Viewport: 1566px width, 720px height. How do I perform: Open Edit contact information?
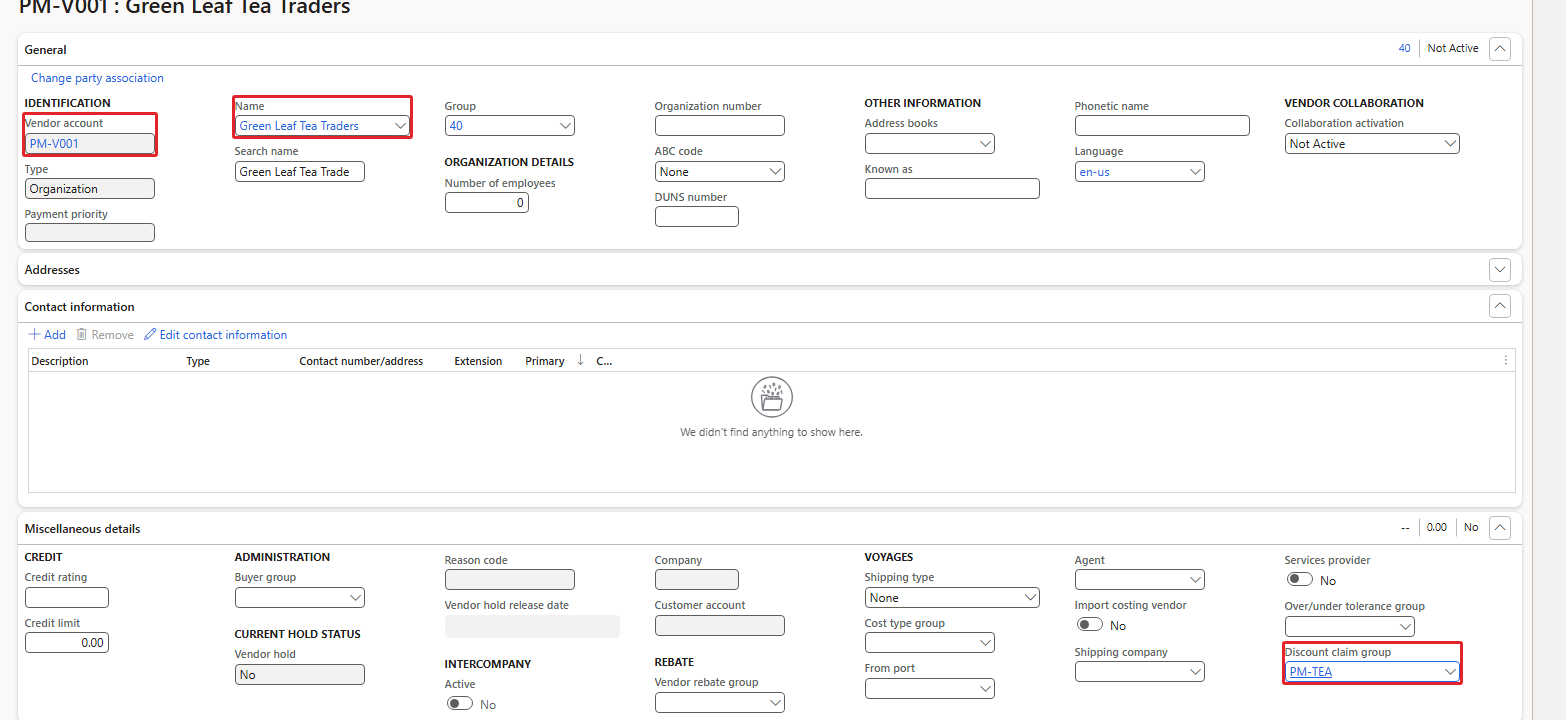pos(216,335)
